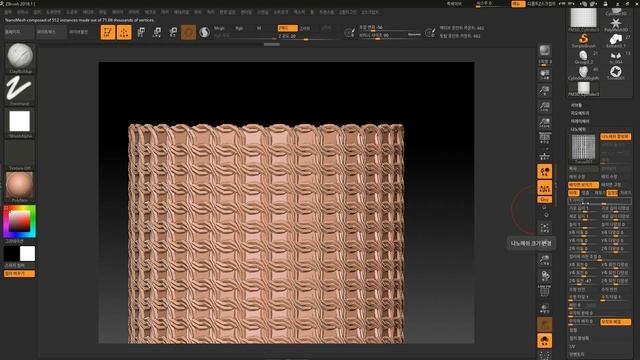Select the Draw mode button
Image resolution: width=640 pixels, height=360 pixels.
pyautogui.click(x=124, y=32)
